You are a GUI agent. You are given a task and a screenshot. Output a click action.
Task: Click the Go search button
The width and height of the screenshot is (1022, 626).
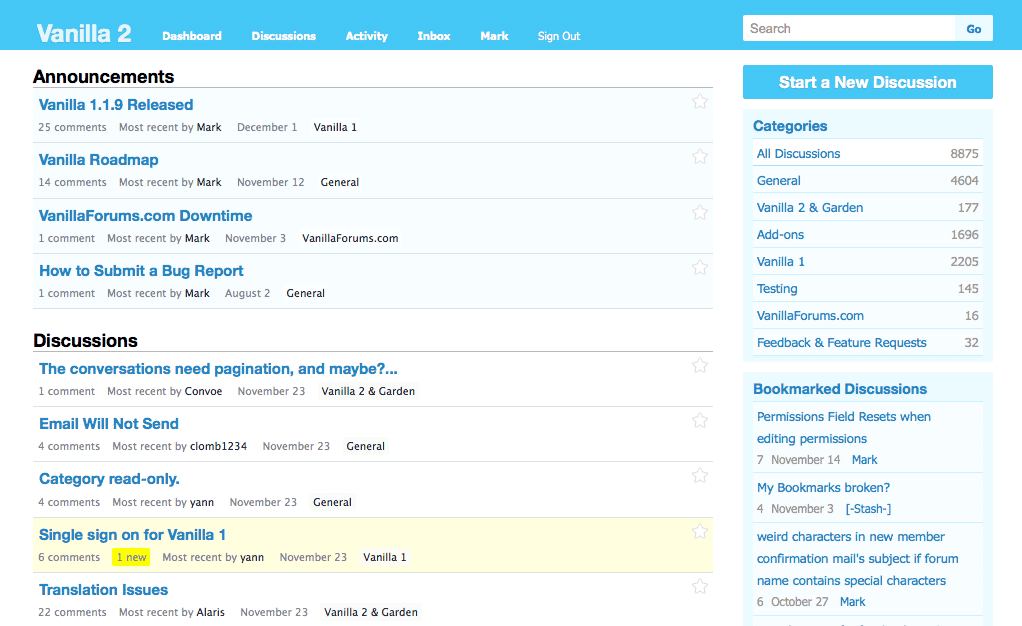[974, 29]
